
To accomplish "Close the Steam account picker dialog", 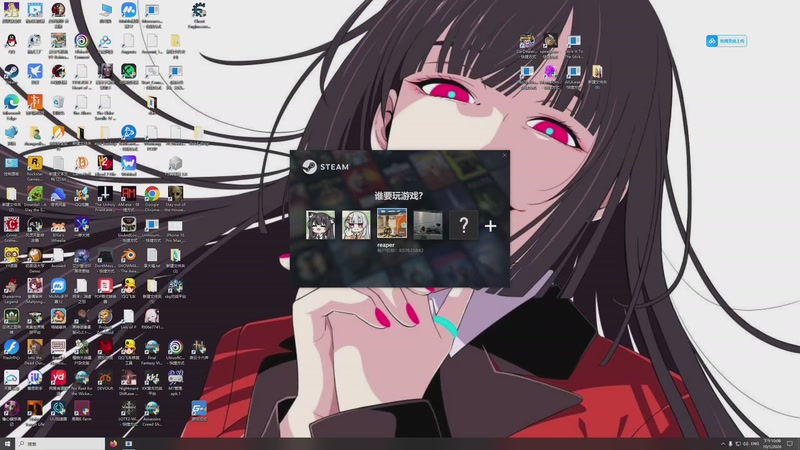I will click(x=505, y=155).
